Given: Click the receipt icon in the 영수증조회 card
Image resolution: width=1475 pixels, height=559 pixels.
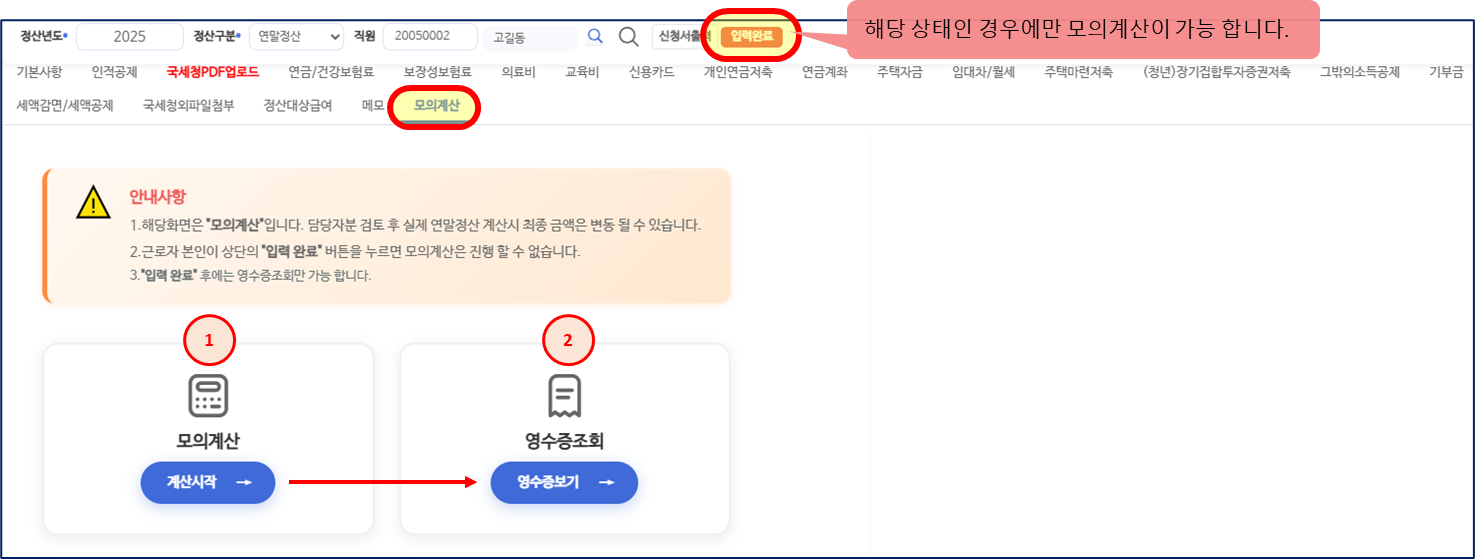Looking at the screenshot, I should 565,396.
